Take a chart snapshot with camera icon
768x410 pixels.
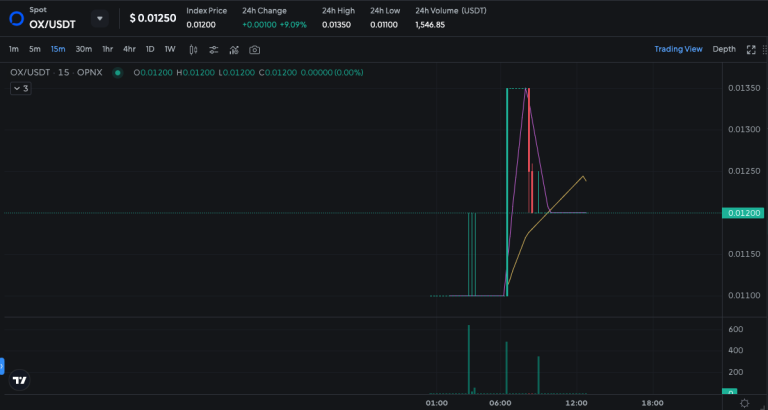click(255, 49)
